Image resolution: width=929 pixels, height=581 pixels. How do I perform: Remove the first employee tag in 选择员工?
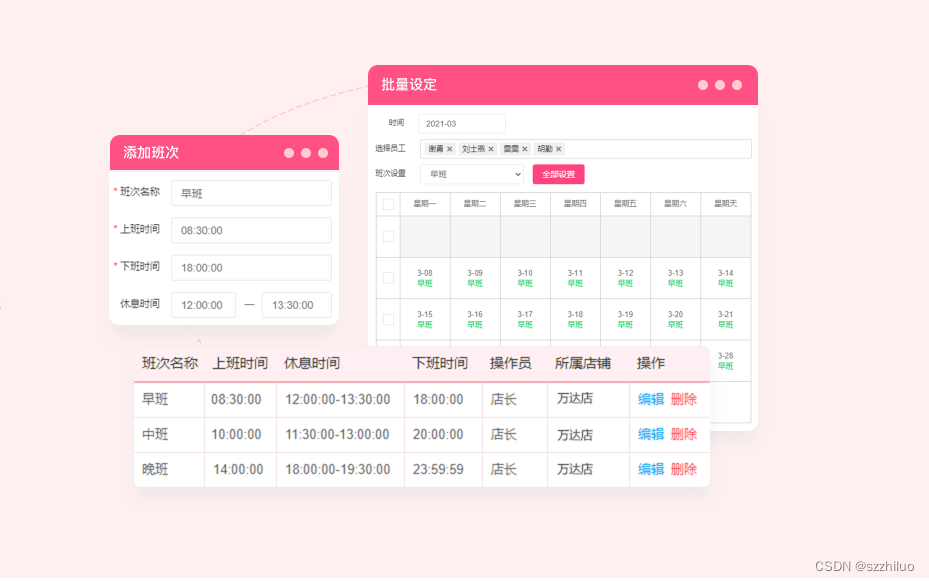coord(450,149)
